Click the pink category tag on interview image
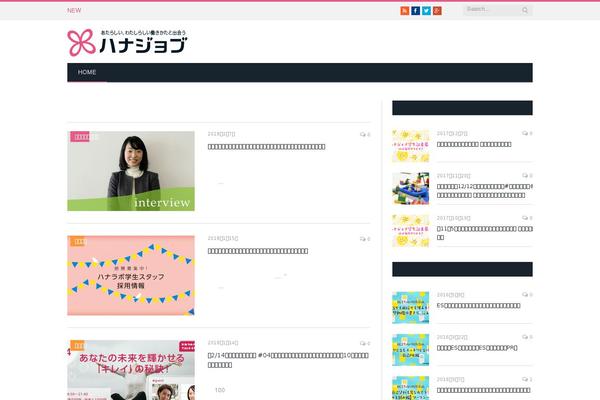This screenshot has height=400, width=600. (x=80, y=137)
